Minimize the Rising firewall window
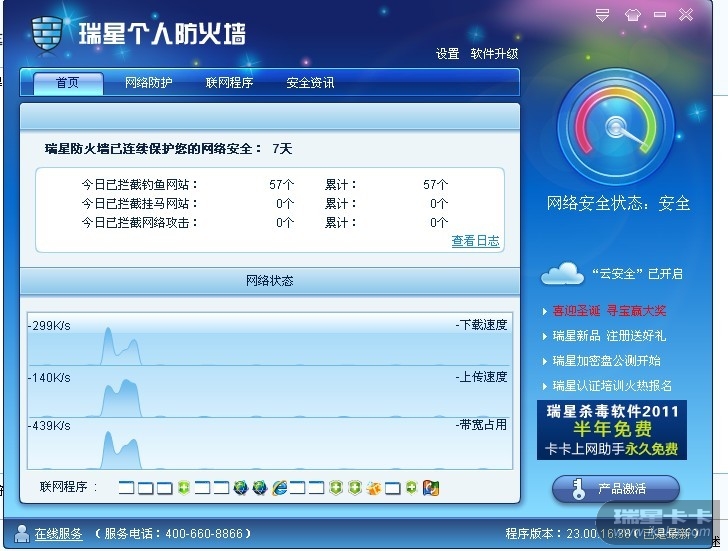728x551 pixels. click(660, 15)
